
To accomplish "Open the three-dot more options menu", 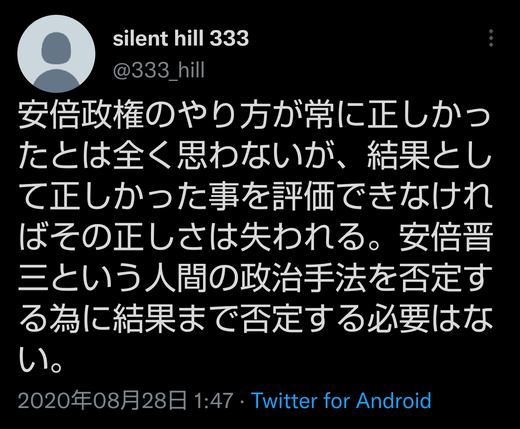I will click(491, 38).
